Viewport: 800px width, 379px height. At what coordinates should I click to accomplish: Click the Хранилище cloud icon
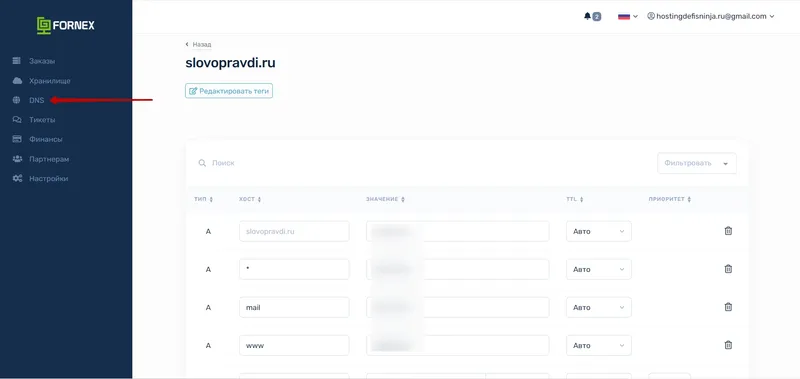coord(17,81)
